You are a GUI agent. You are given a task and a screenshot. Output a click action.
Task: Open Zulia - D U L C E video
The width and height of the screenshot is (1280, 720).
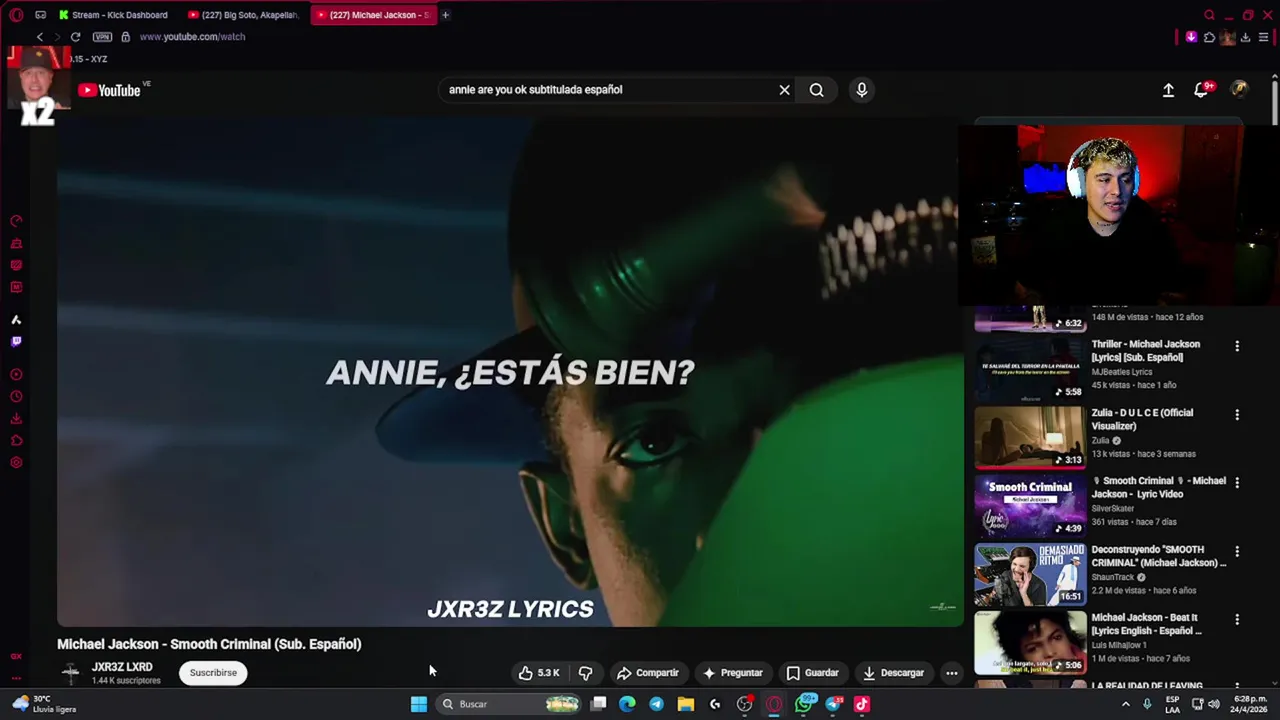click(x=1030, y=437)
